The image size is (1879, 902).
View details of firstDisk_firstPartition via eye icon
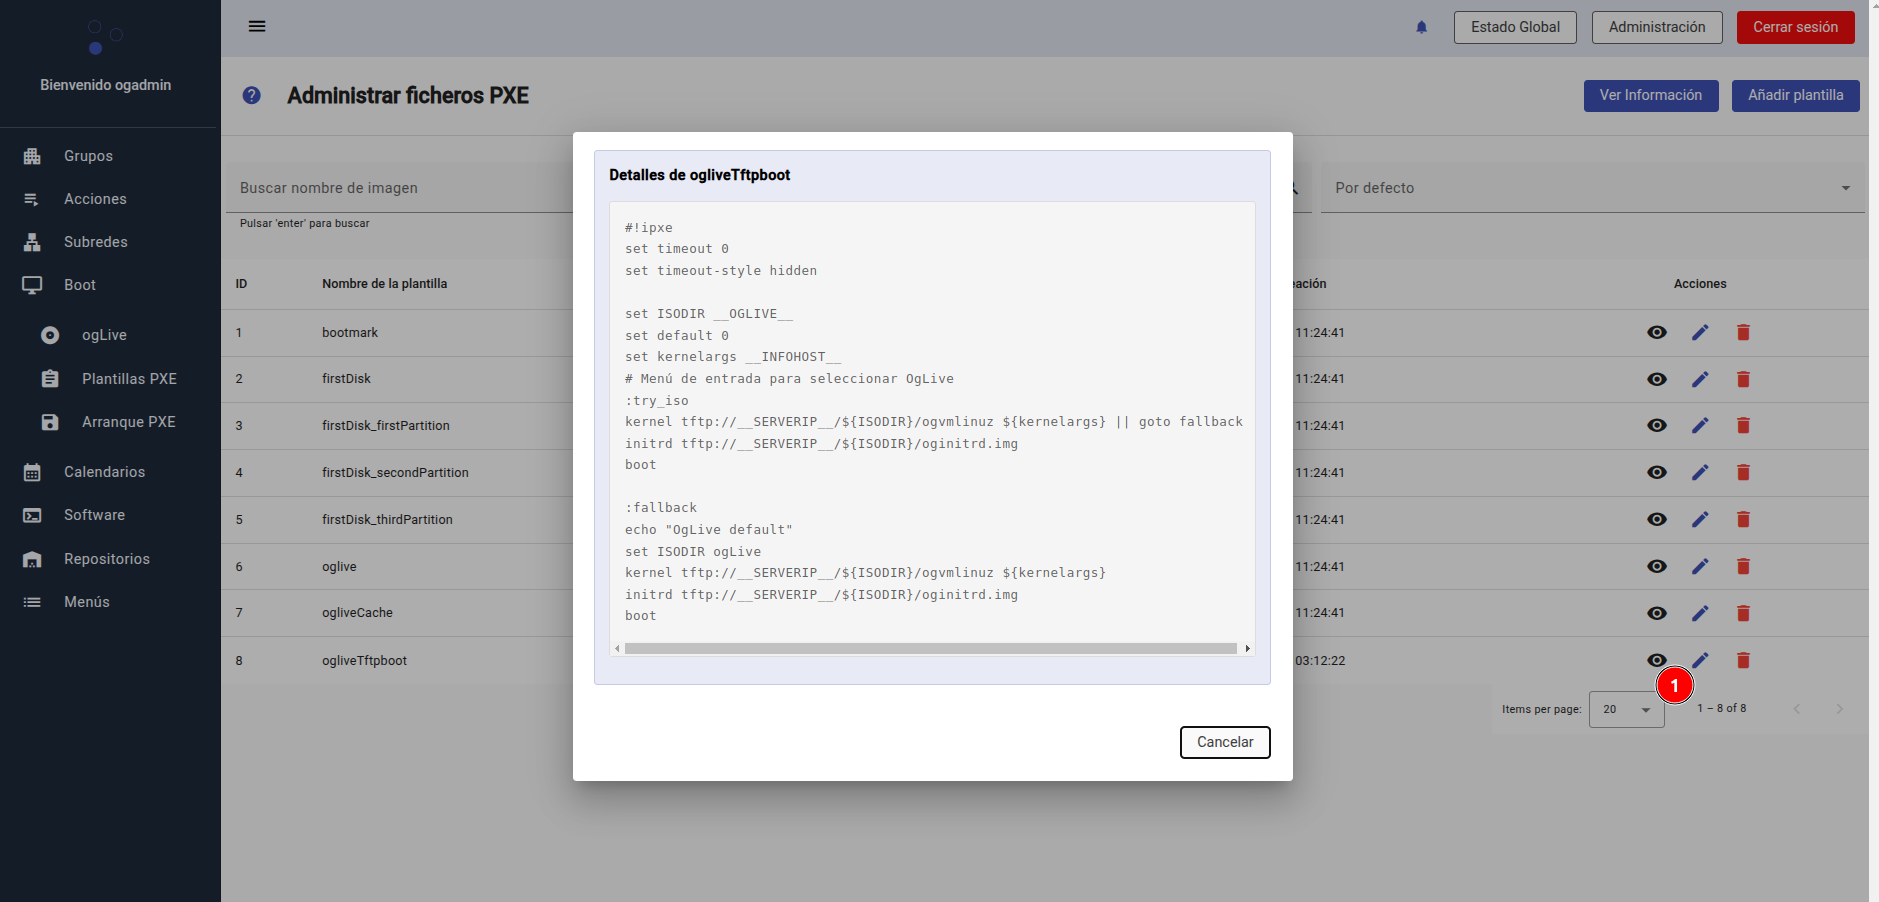coord(1657,425)
